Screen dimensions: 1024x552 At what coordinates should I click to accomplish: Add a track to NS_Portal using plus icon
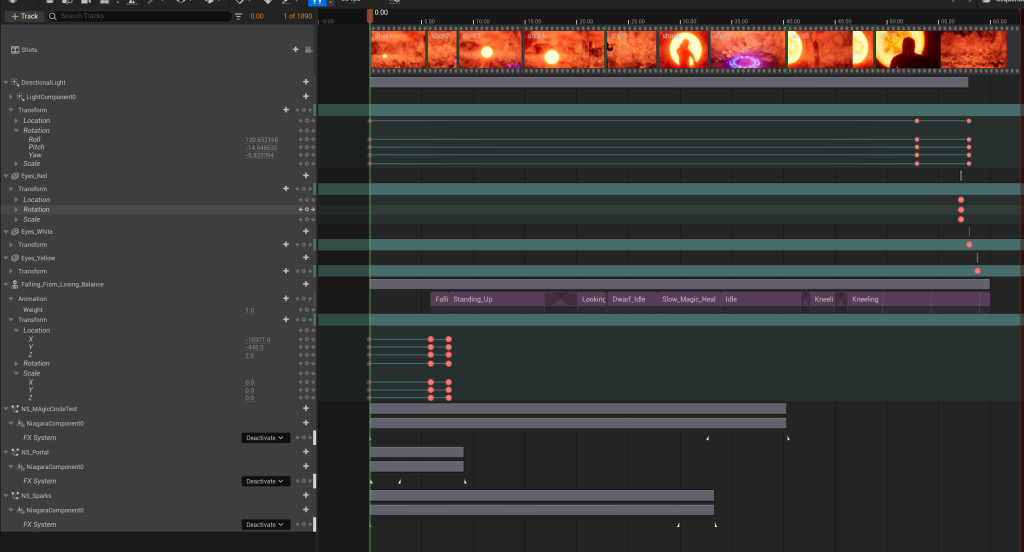tap(306, 452)
